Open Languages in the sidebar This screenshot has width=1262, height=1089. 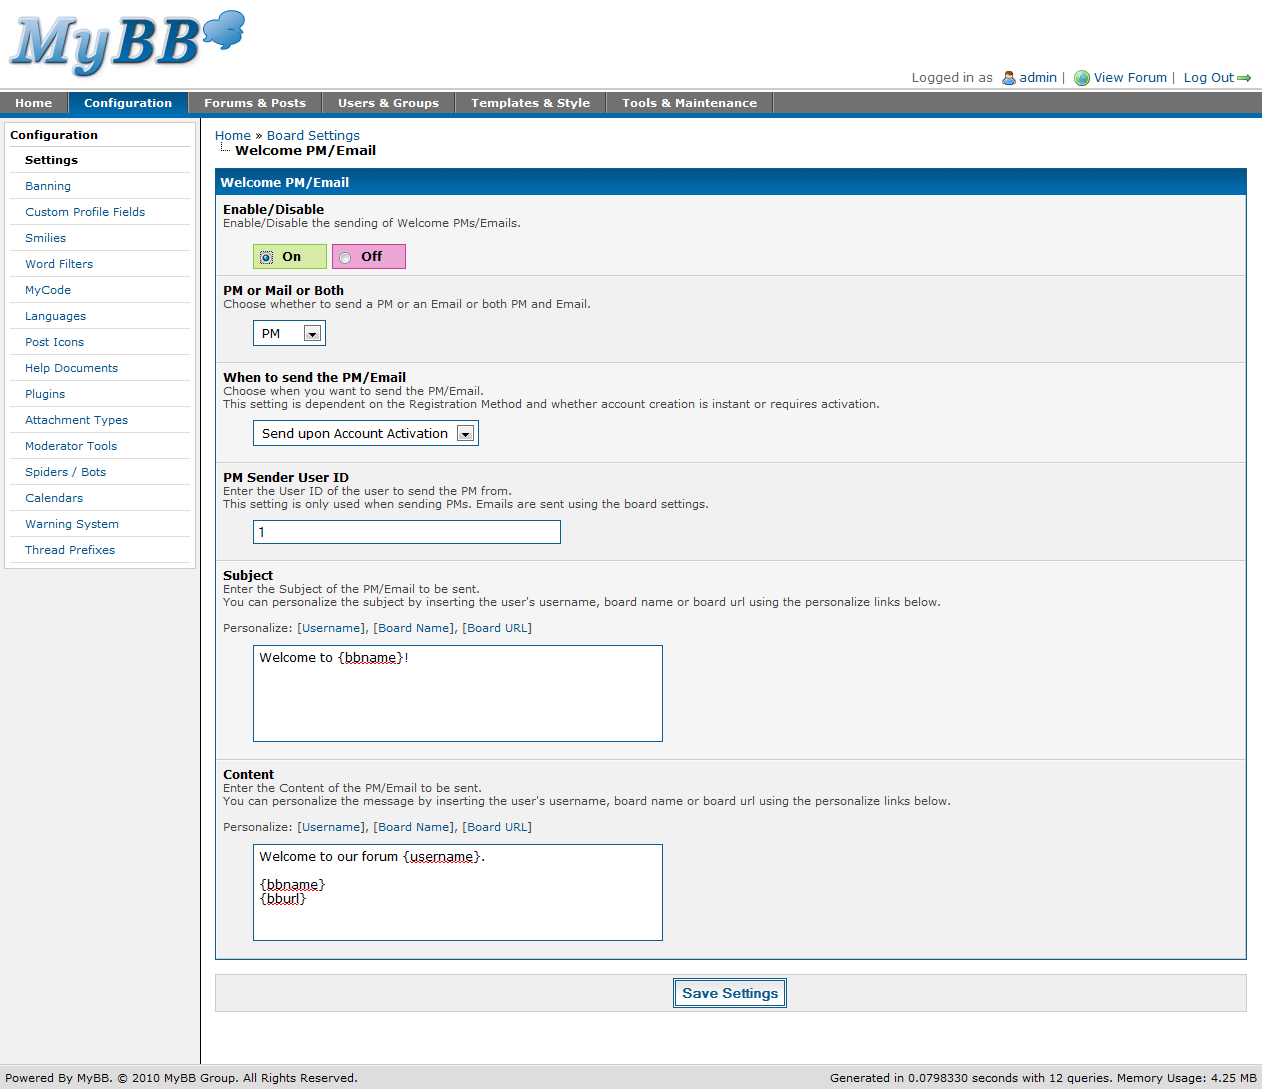[x=56, y=316]
